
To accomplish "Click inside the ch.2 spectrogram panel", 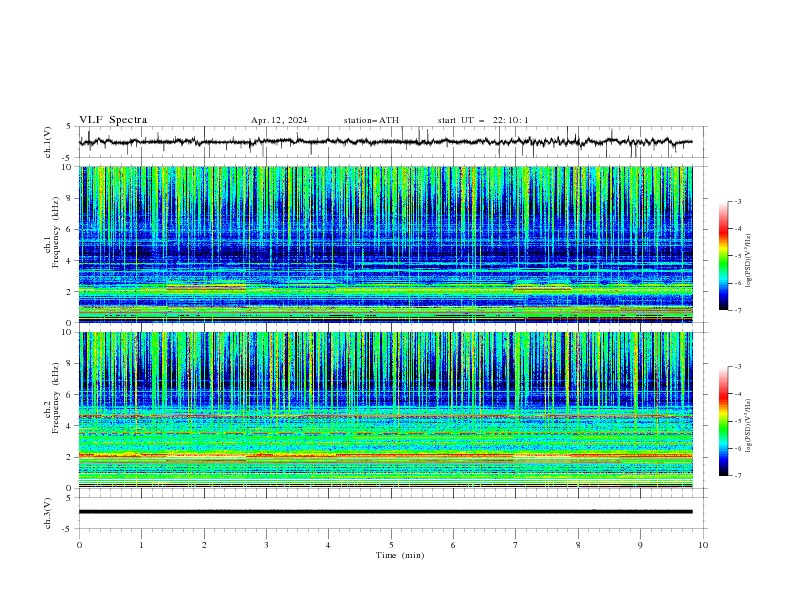I will [386, 410].
